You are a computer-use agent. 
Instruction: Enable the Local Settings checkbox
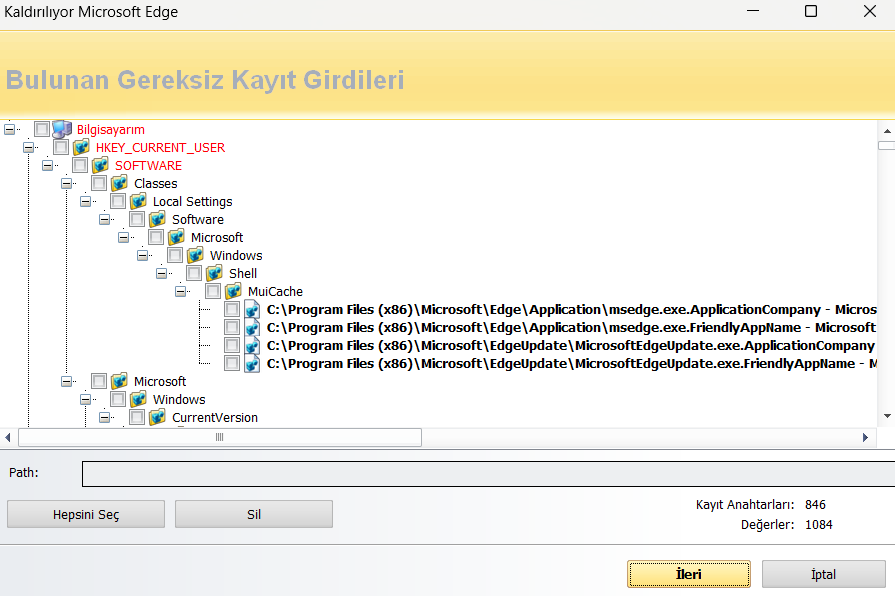[118, 201]
